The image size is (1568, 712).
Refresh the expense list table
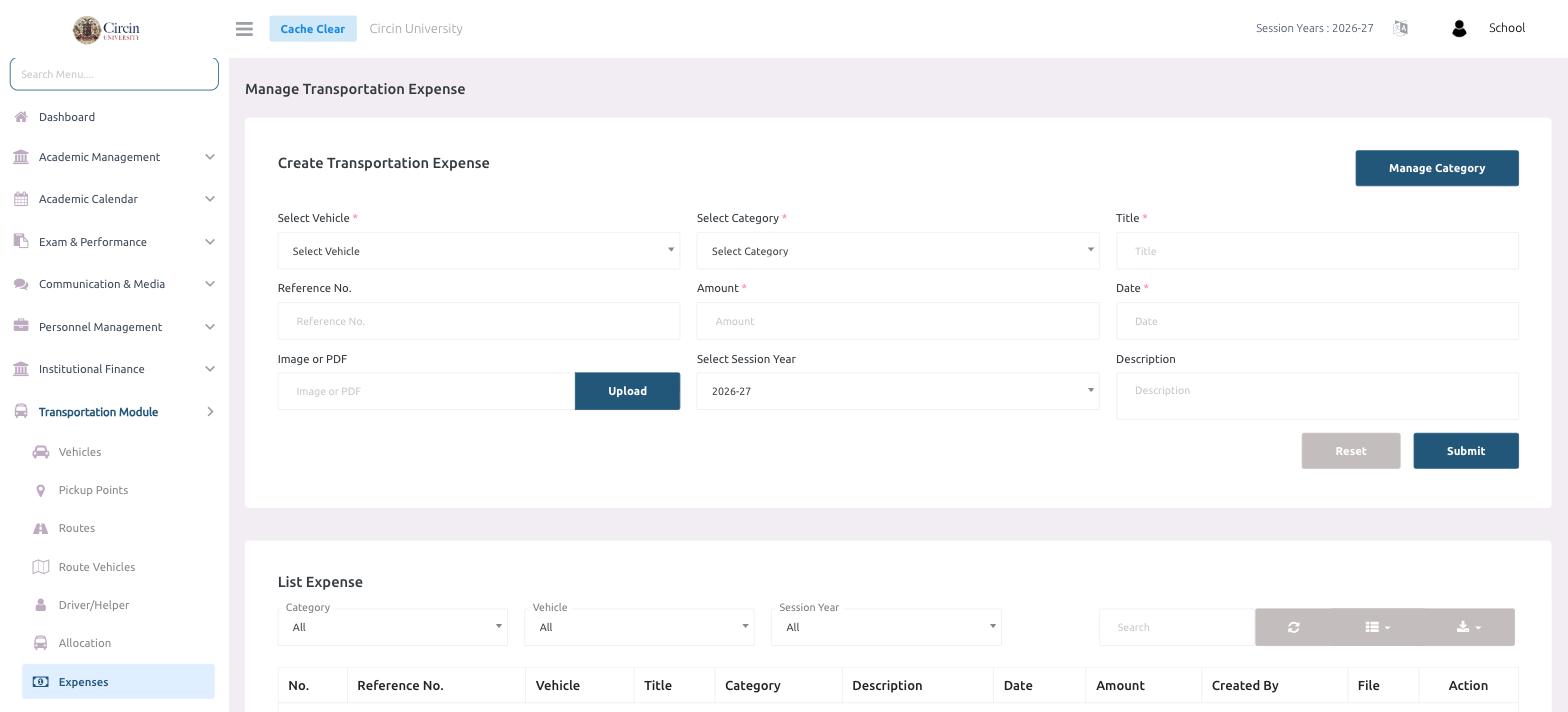1294,627
